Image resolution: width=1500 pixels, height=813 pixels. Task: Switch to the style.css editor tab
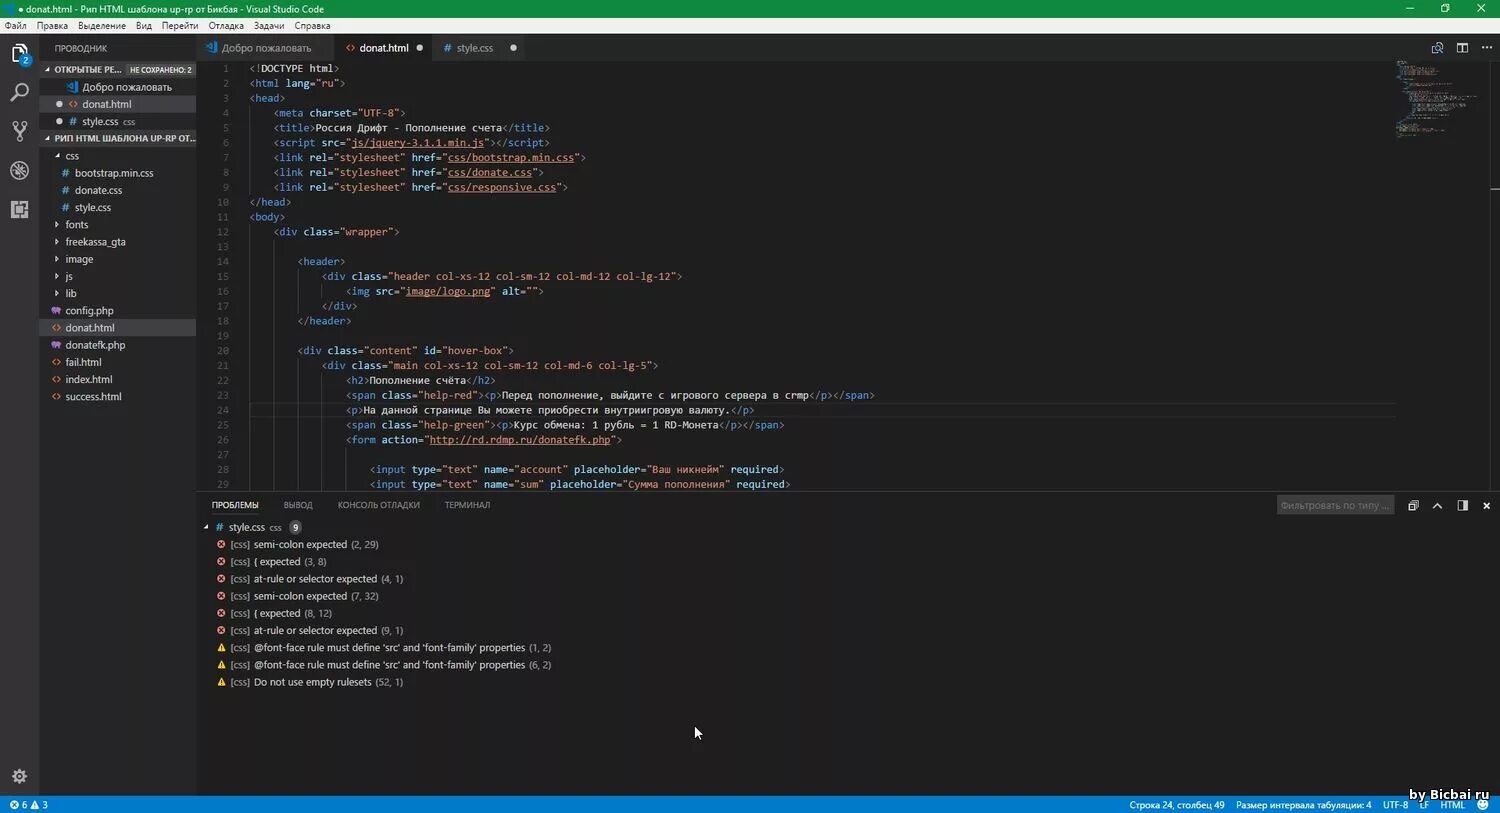(x=475, y=48)
